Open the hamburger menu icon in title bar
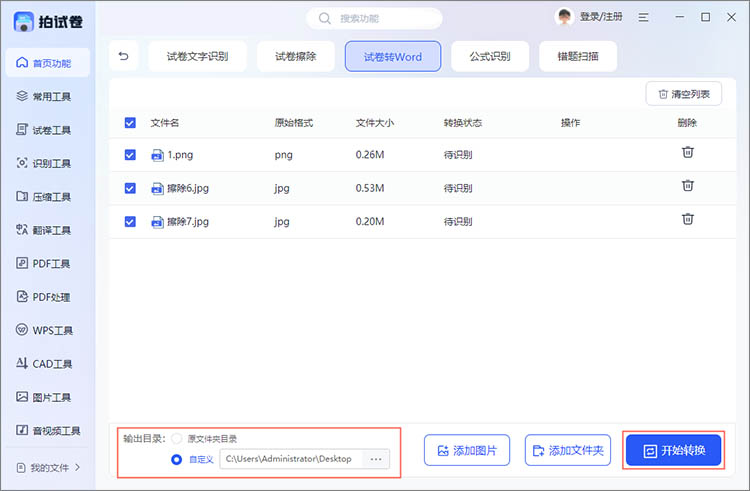Screen dimensions: 750x491 644,17
